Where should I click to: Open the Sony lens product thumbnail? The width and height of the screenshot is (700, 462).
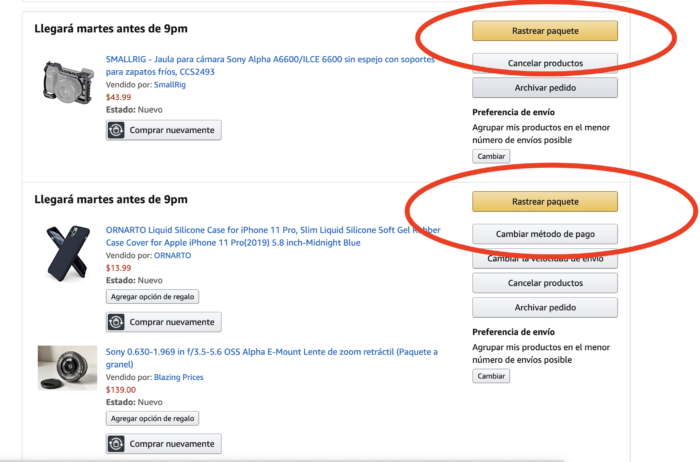(67, 368)
